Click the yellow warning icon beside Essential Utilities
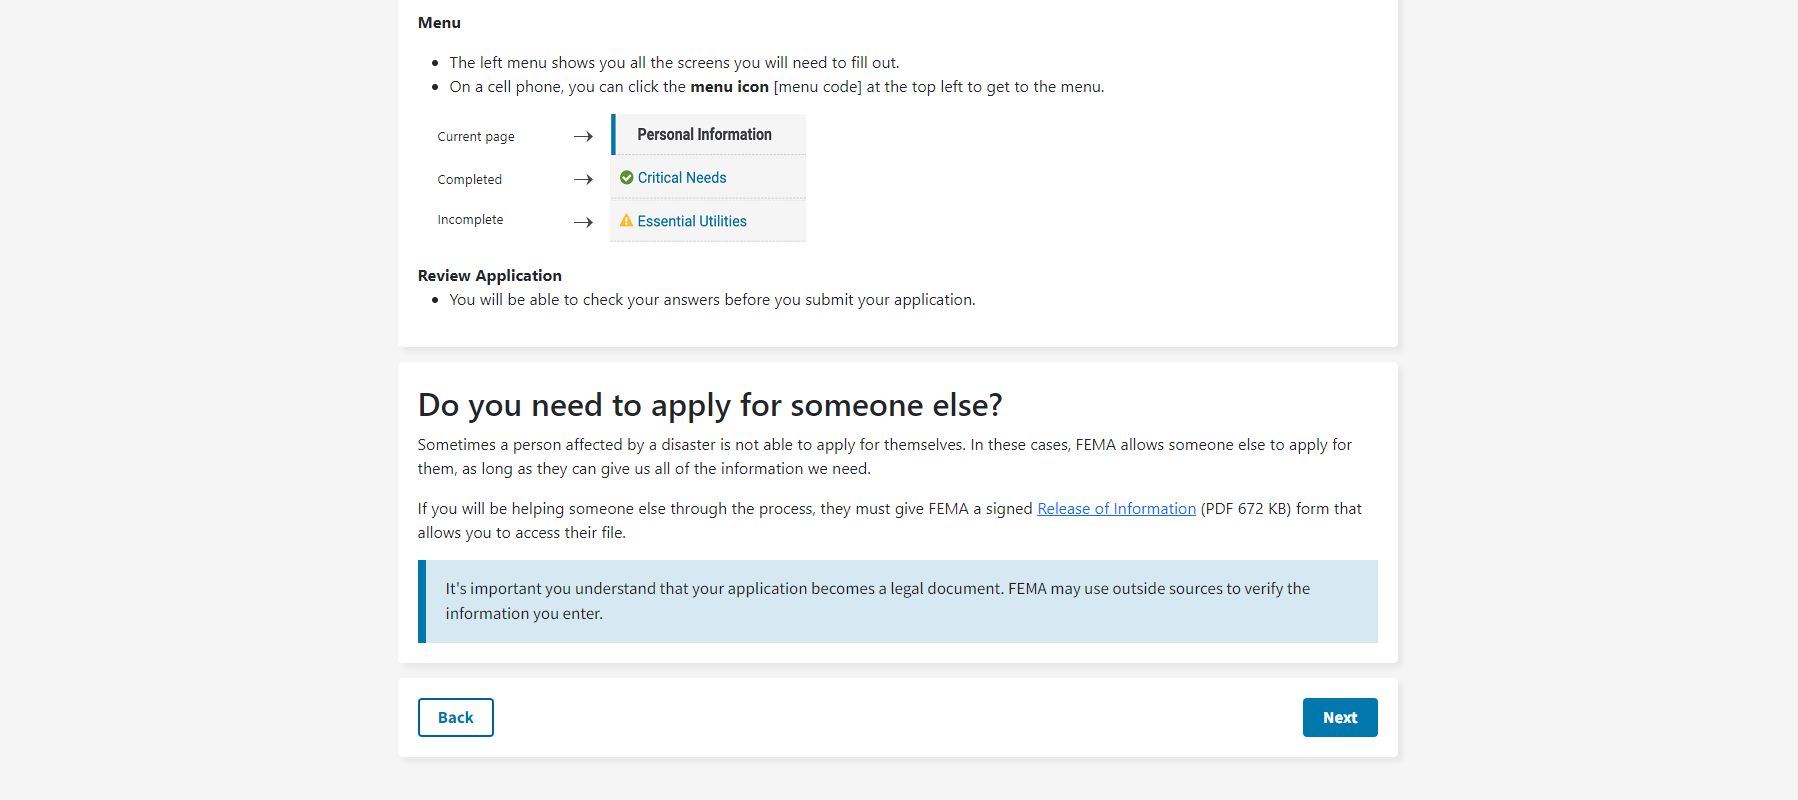This screenshot has height=800, width=1798. pos(626,221)
